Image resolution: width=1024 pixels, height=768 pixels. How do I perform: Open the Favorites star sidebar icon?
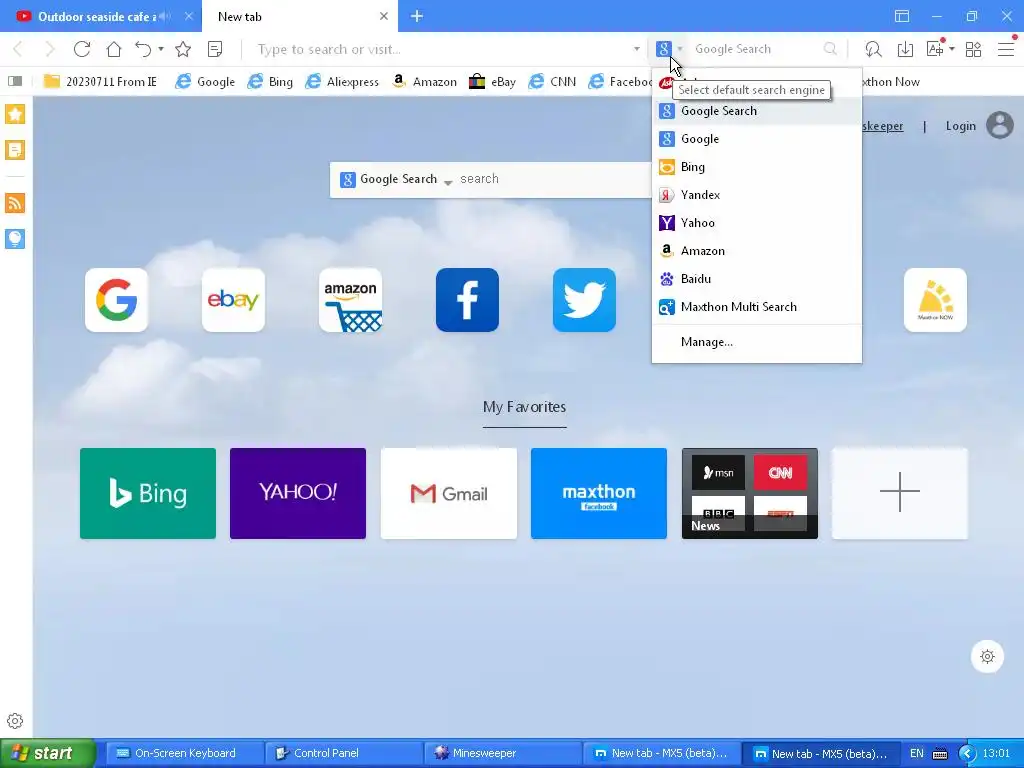pos(15,114)
